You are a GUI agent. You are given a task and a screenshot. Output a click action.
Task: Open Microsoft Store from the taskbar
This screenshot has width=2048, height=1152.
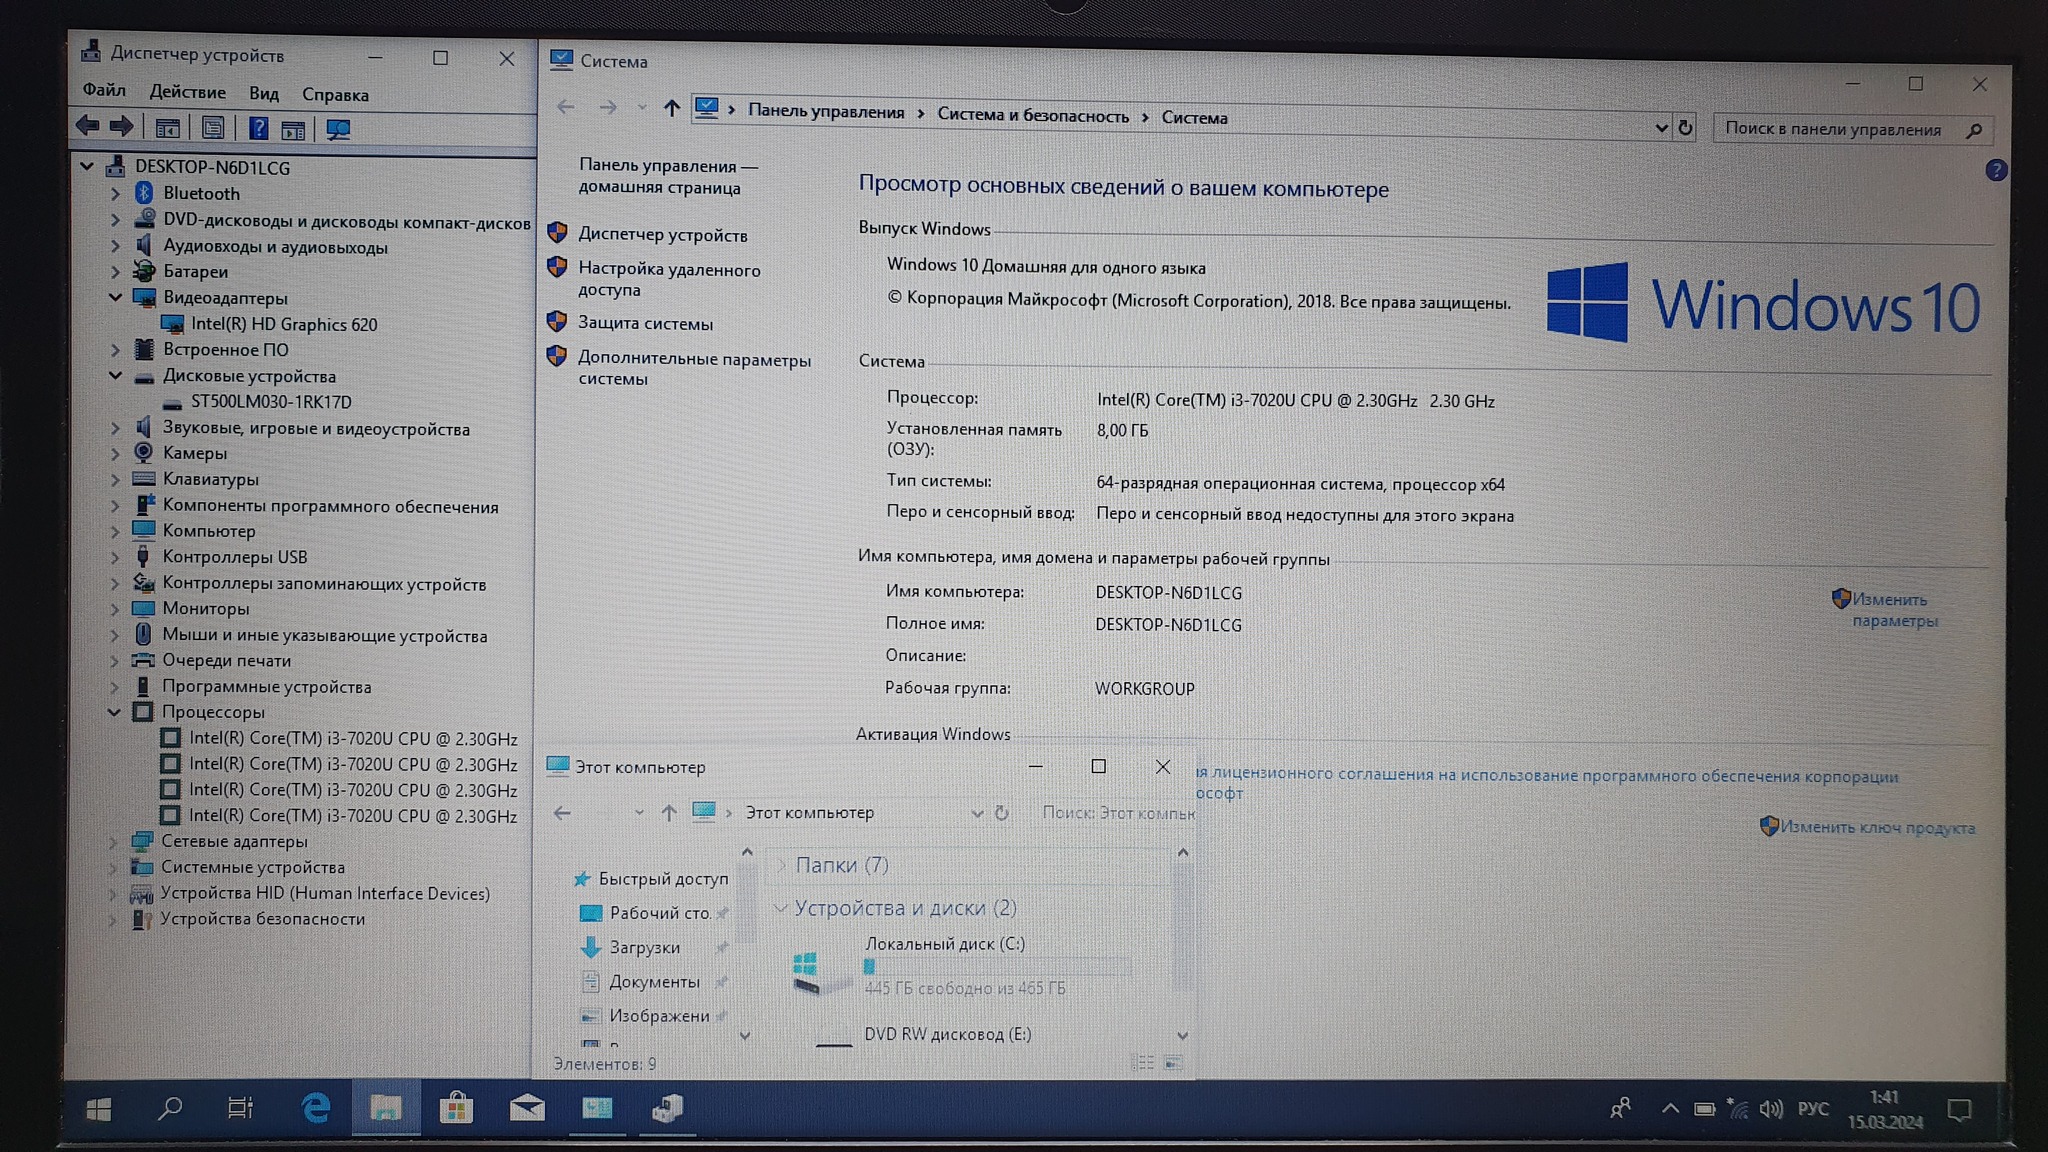coord(456,1108)
